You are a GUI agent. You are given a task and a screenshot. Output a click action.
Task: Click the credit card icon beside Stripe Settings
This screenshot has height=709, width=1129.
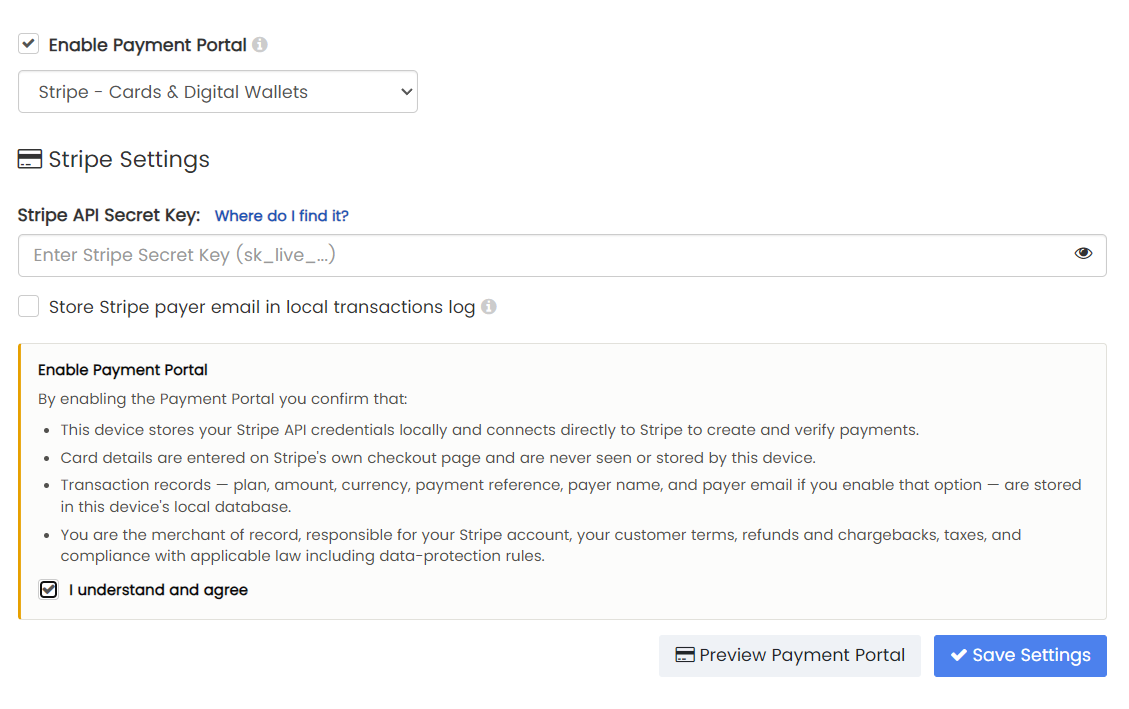[x=30, y=159]
